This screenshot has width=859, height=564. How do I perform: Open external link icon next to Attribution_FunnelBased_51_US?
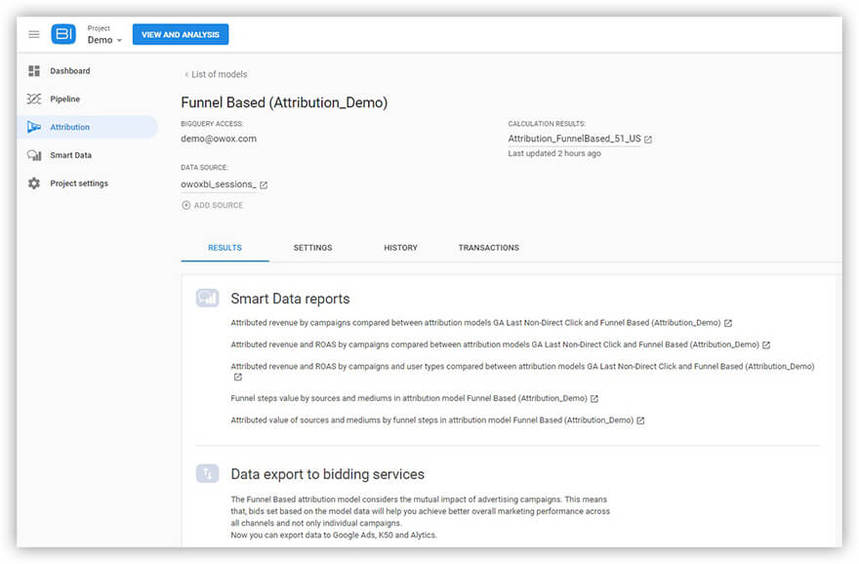648,139
